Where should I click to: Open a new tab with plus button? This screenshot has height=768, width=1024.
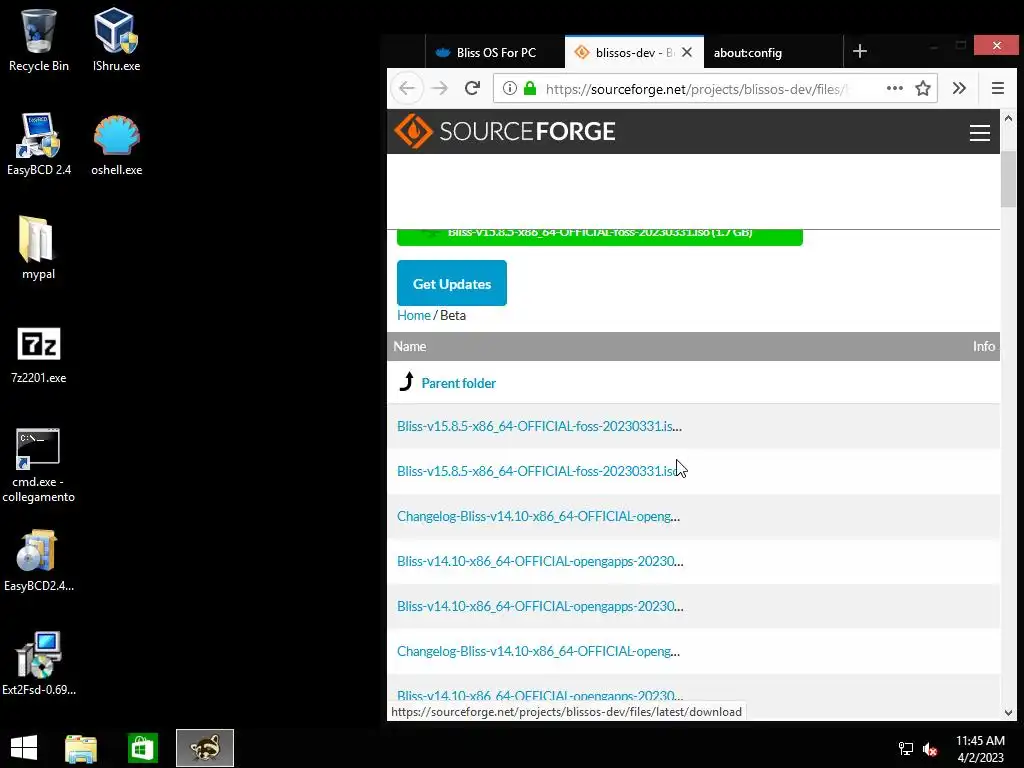[860, 51]
